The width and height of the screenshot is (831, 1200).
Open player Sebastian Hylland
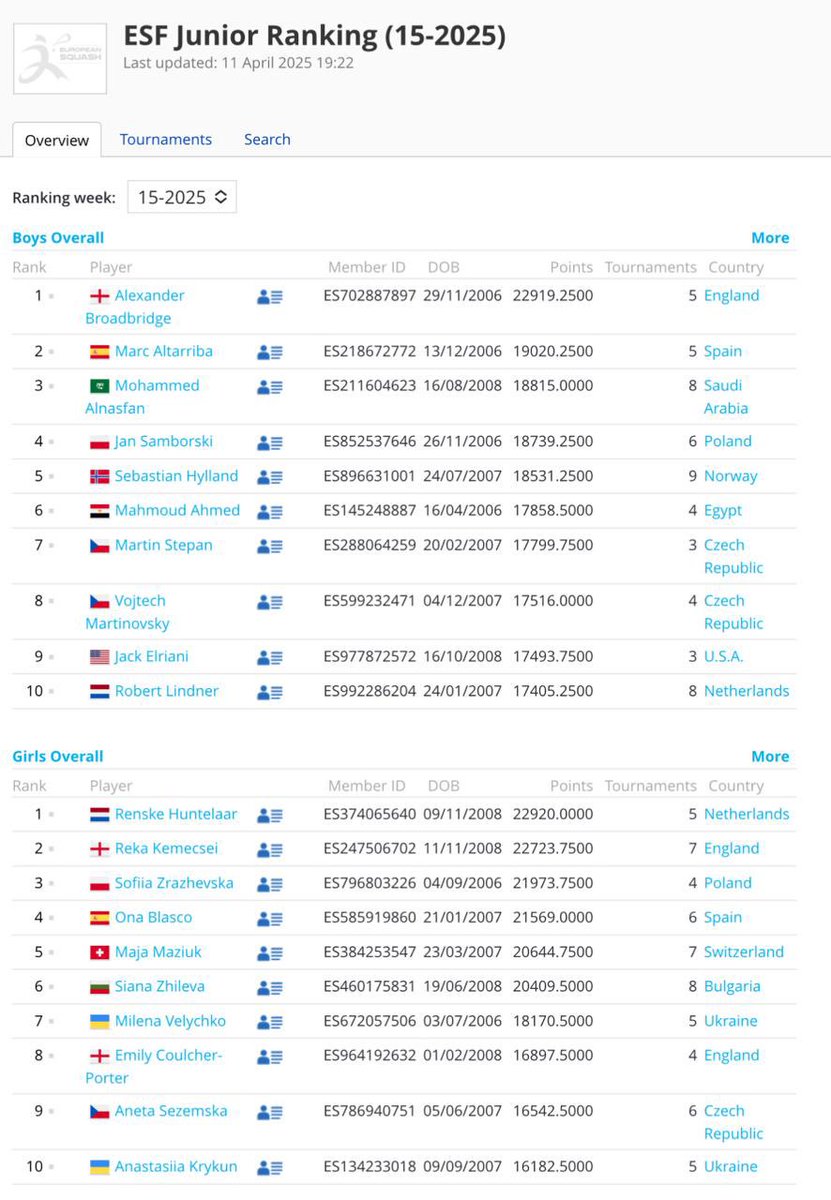[177, 476]
